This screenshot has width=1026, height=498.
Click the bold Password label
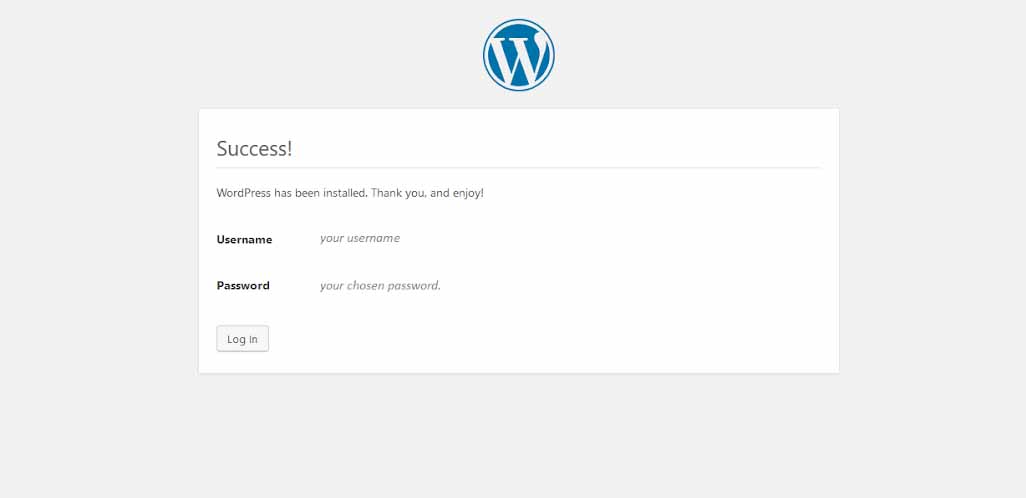click(243, 286)
